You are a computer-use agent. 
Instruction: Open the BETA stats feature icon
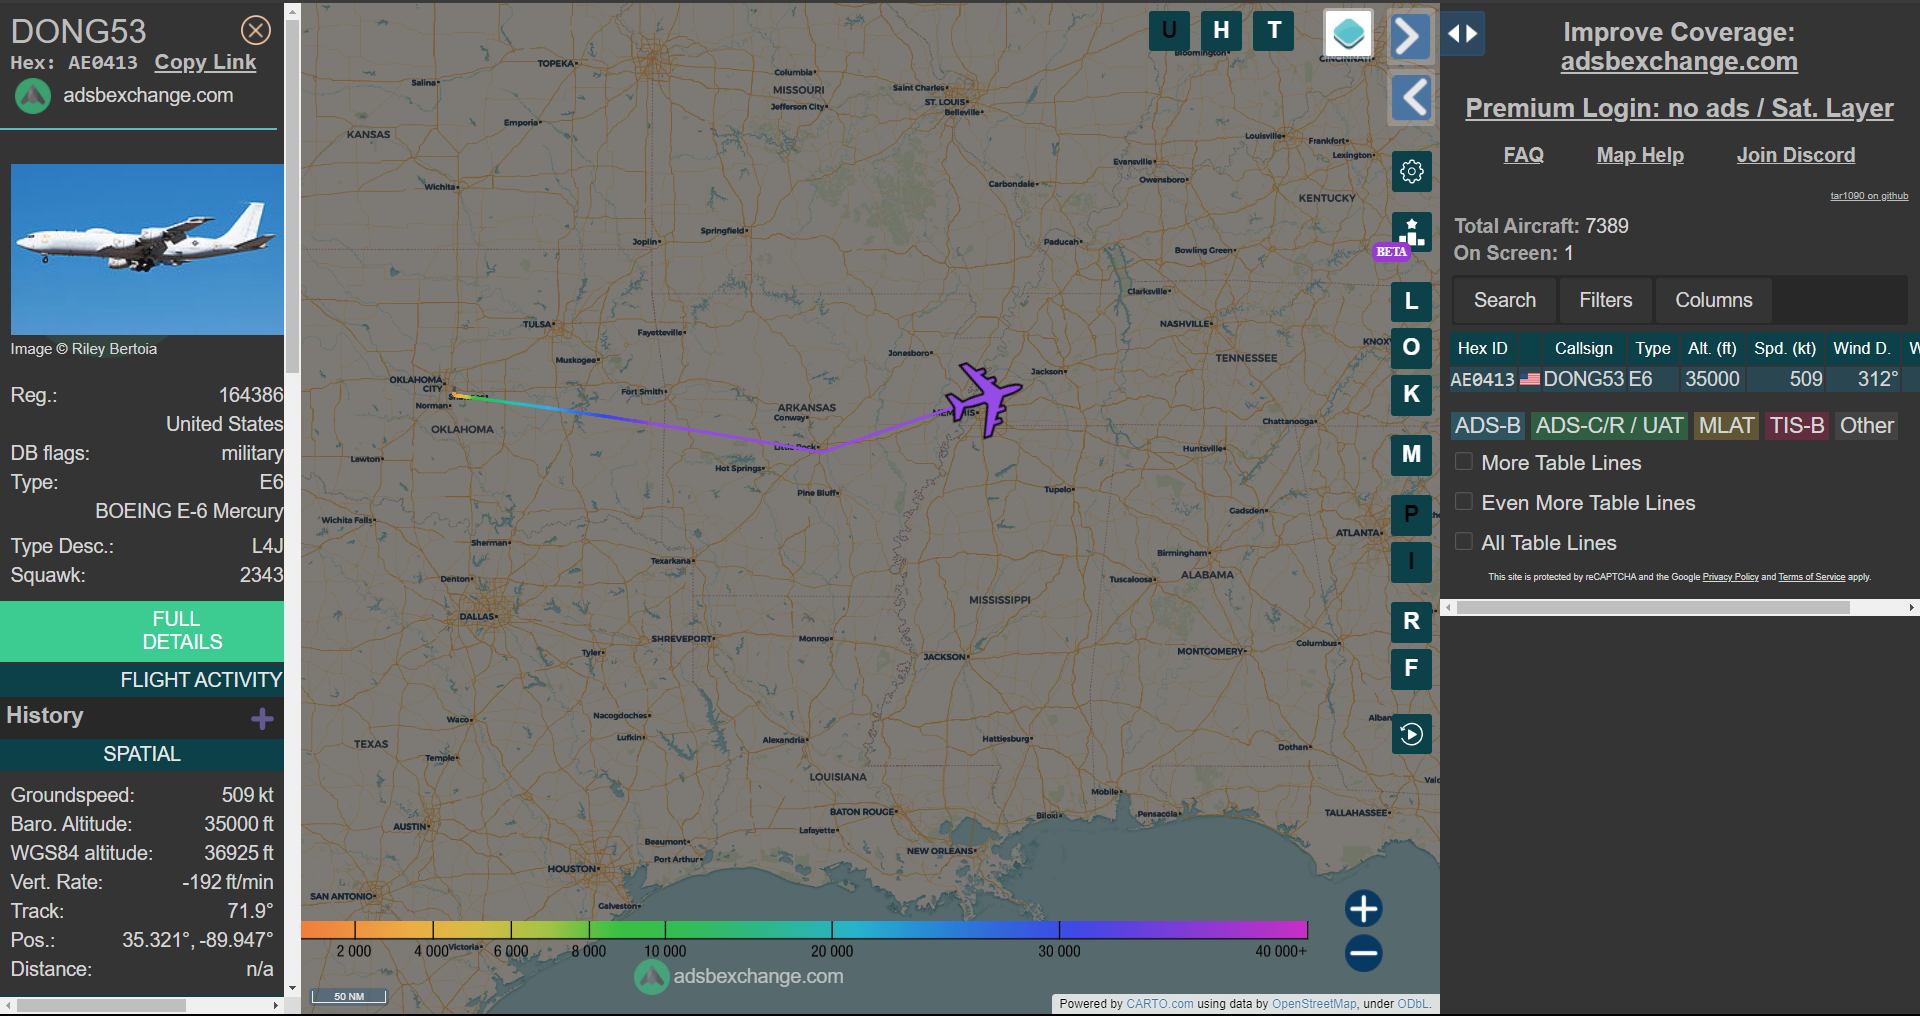[x=1411, y=233]
